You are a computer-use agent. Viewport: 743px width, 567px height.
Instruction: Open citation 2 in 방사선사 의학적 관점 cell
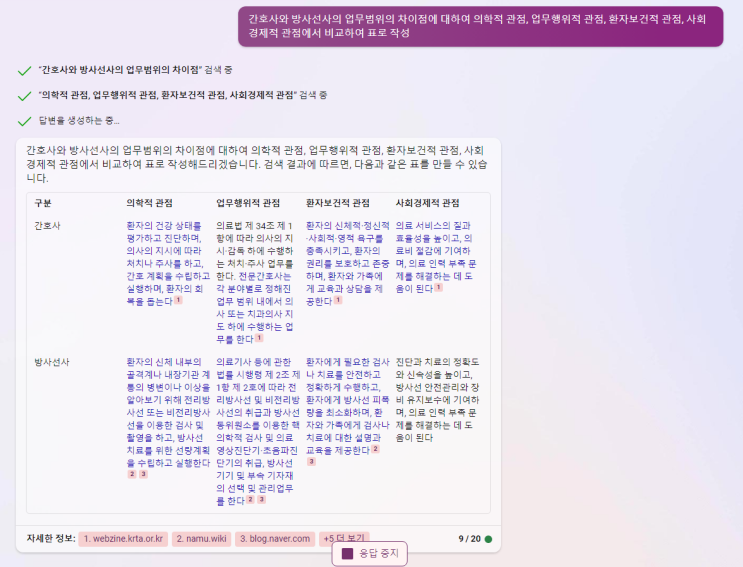click(132, 474)
